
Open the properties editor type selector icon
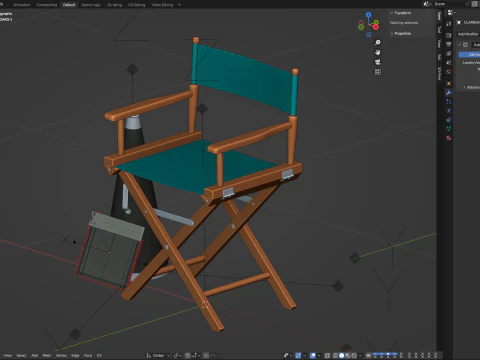click(x=451, y=13)
